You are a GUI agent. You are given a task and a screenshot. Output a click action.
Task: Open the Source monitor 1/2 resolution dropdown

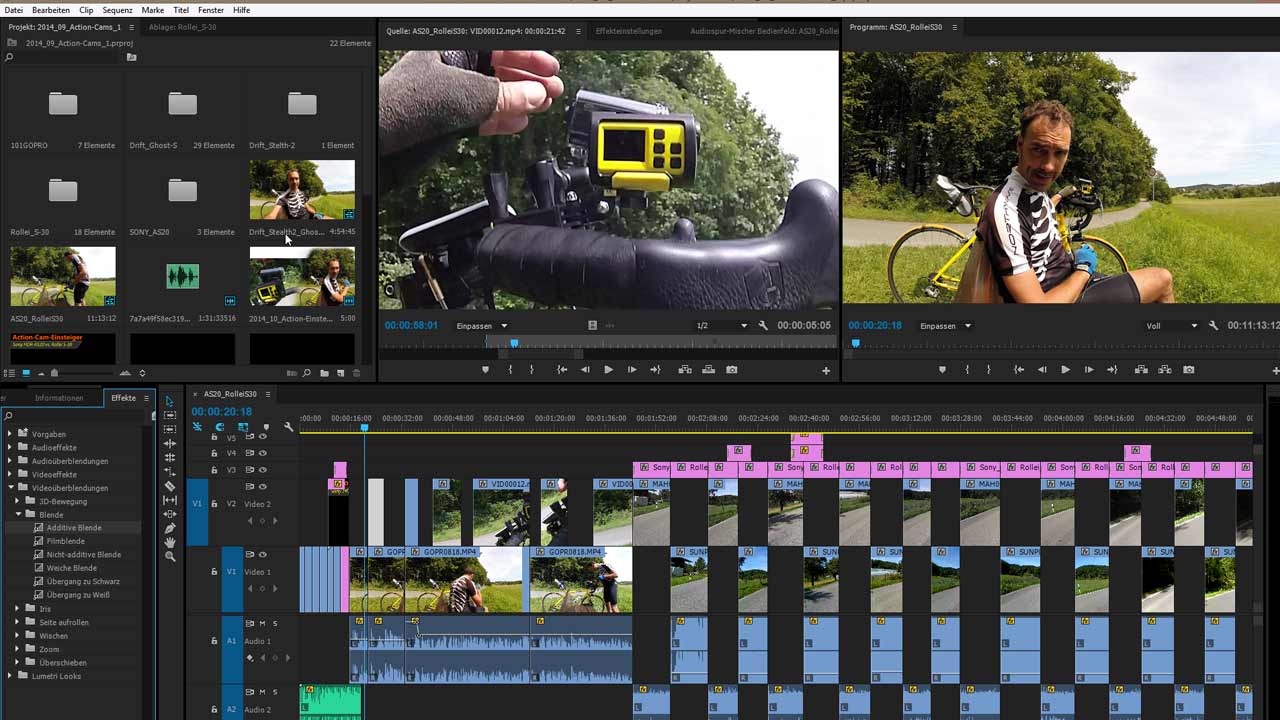click(722, 326)
